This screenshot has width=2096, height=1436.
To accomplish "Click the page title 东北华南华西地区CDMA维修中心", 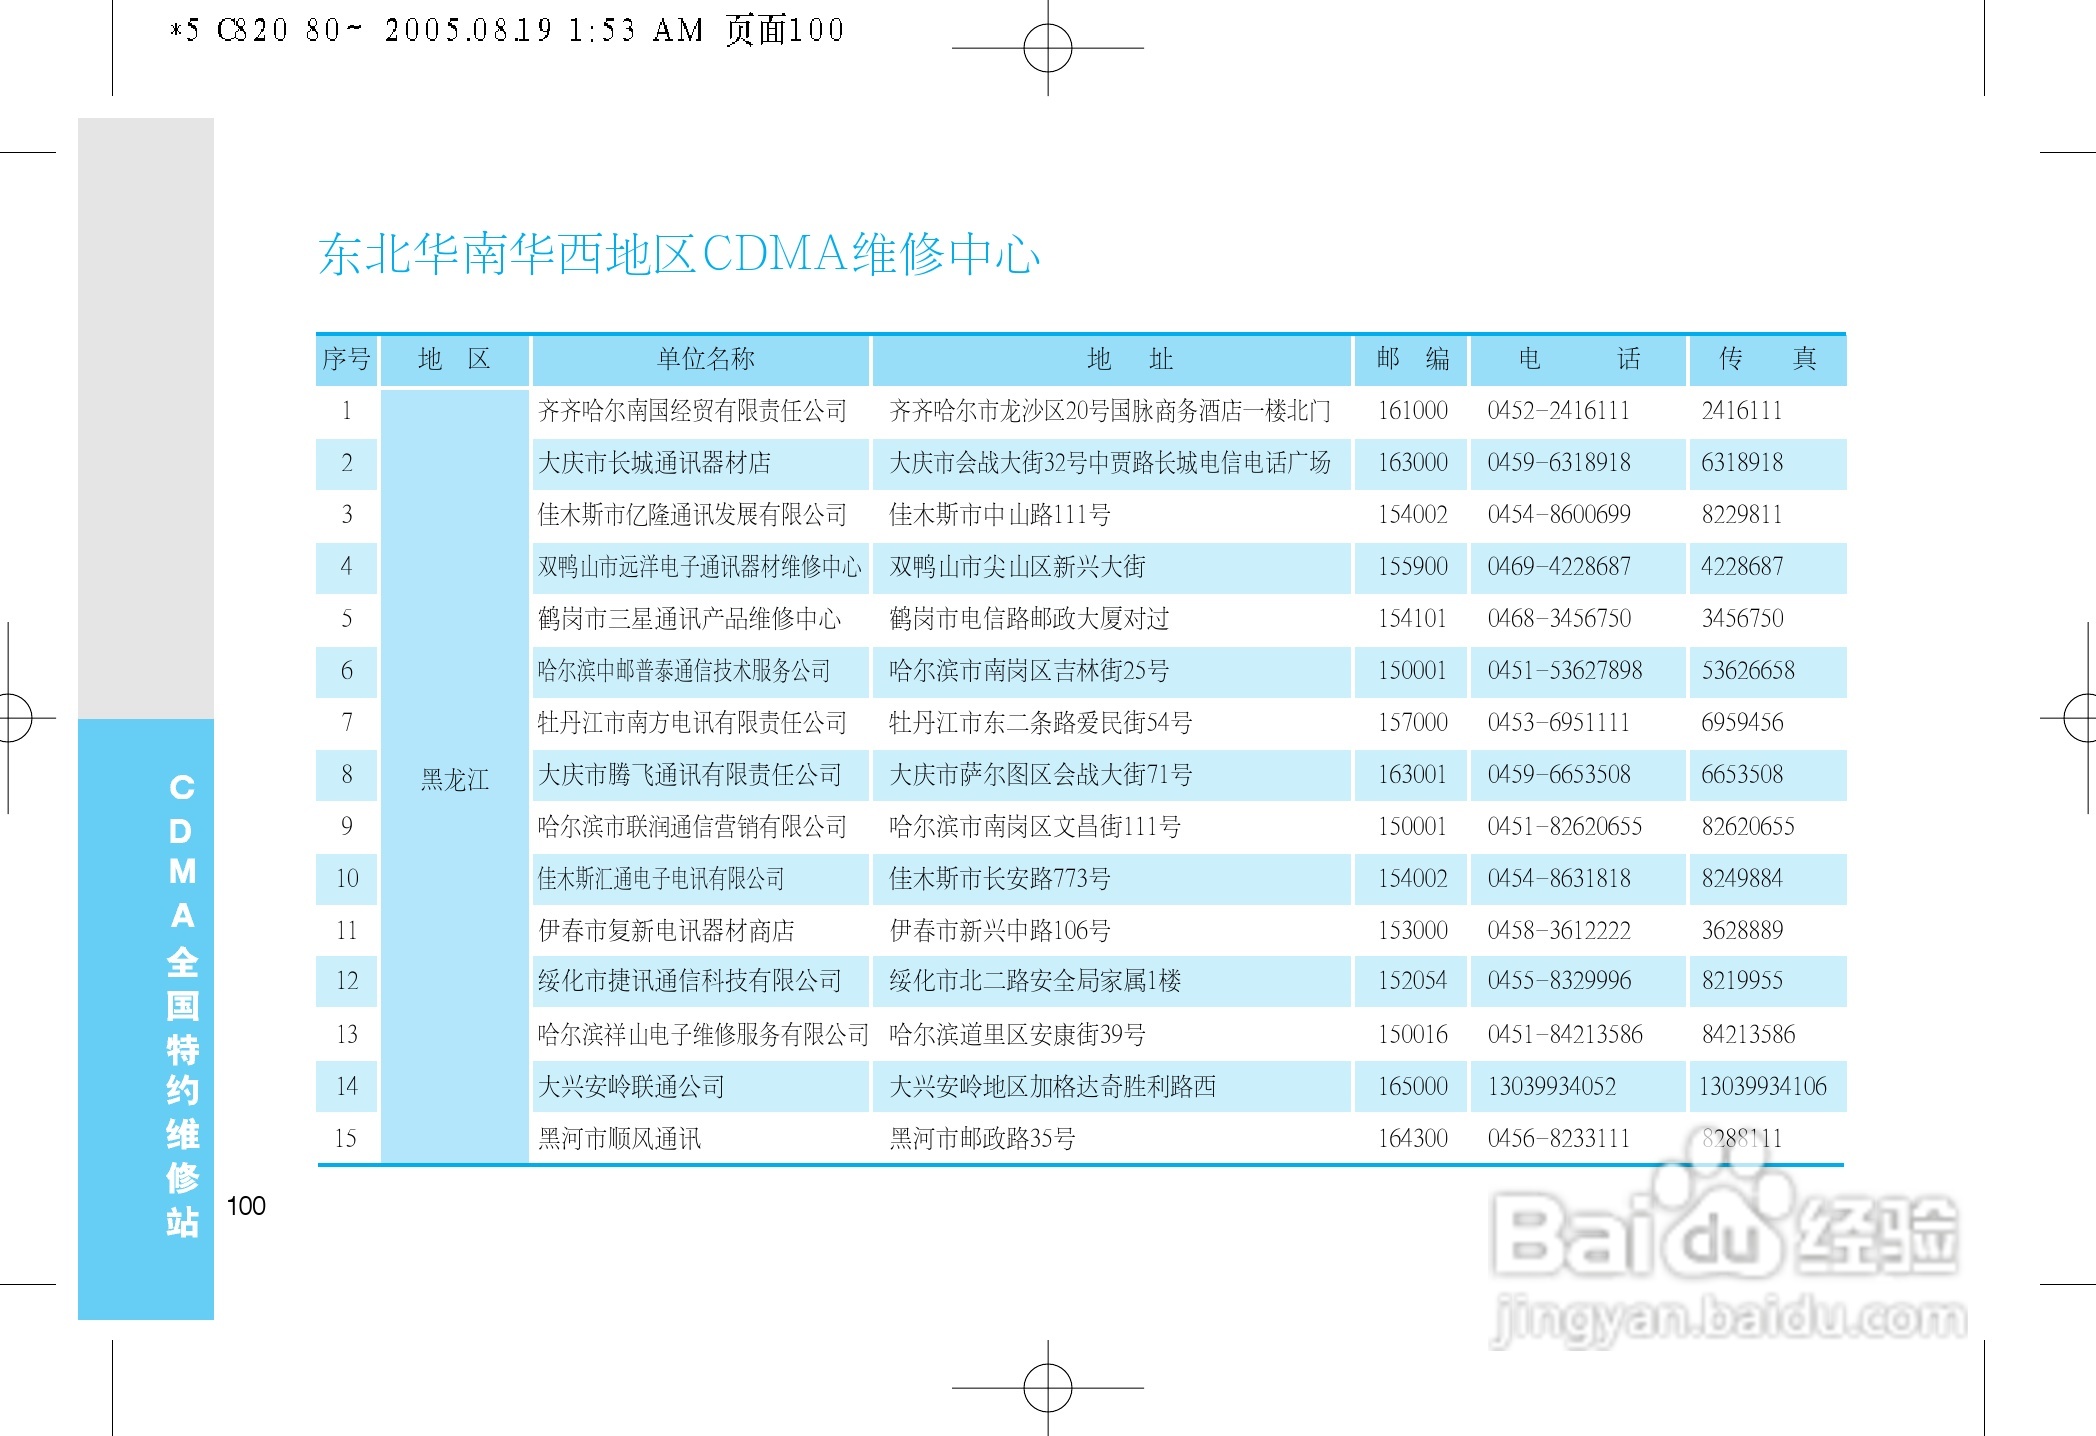I will pos(679,254).
